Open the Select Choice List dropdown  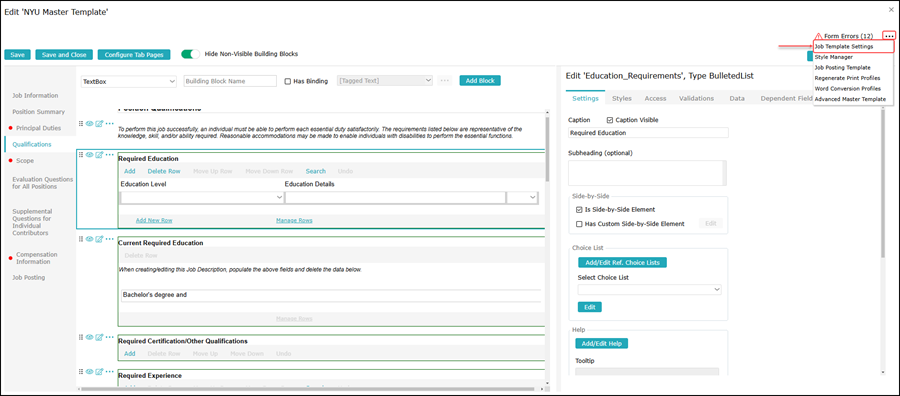(x=649, y=290)
